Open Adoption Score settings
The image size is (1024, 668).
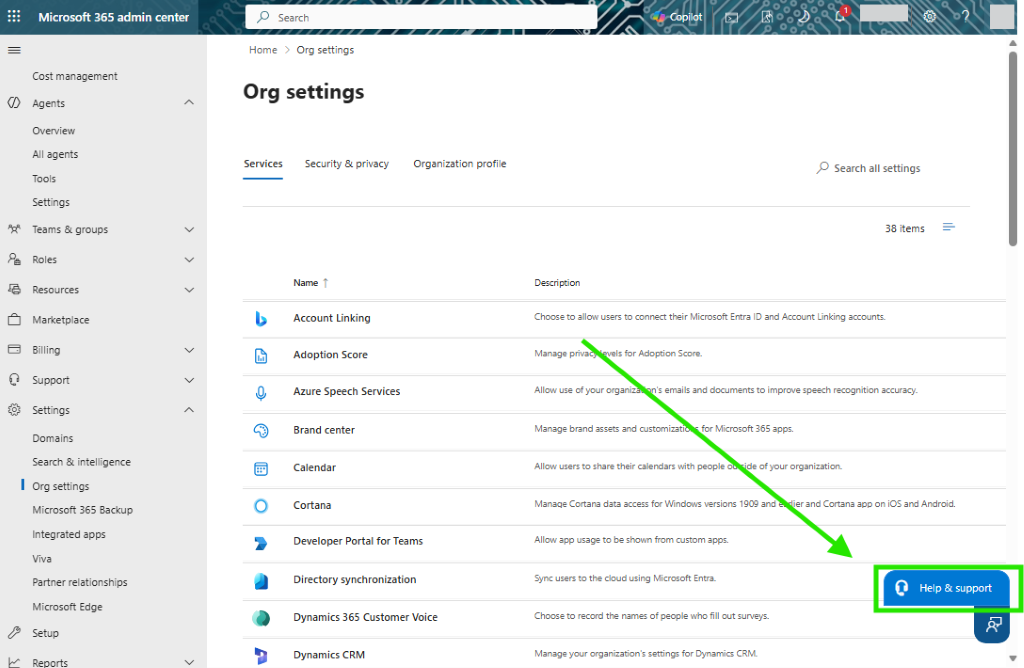[330, 355]
